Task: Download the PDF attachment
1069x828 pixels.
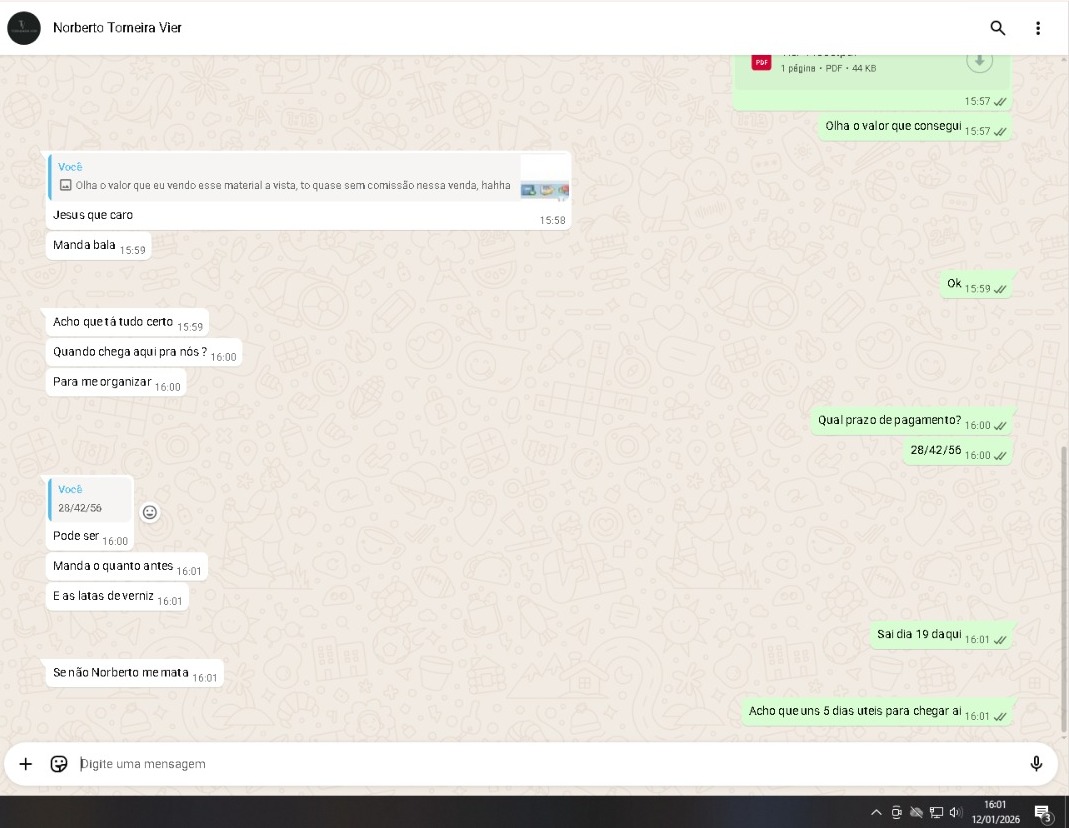Action: coord(979,61)
